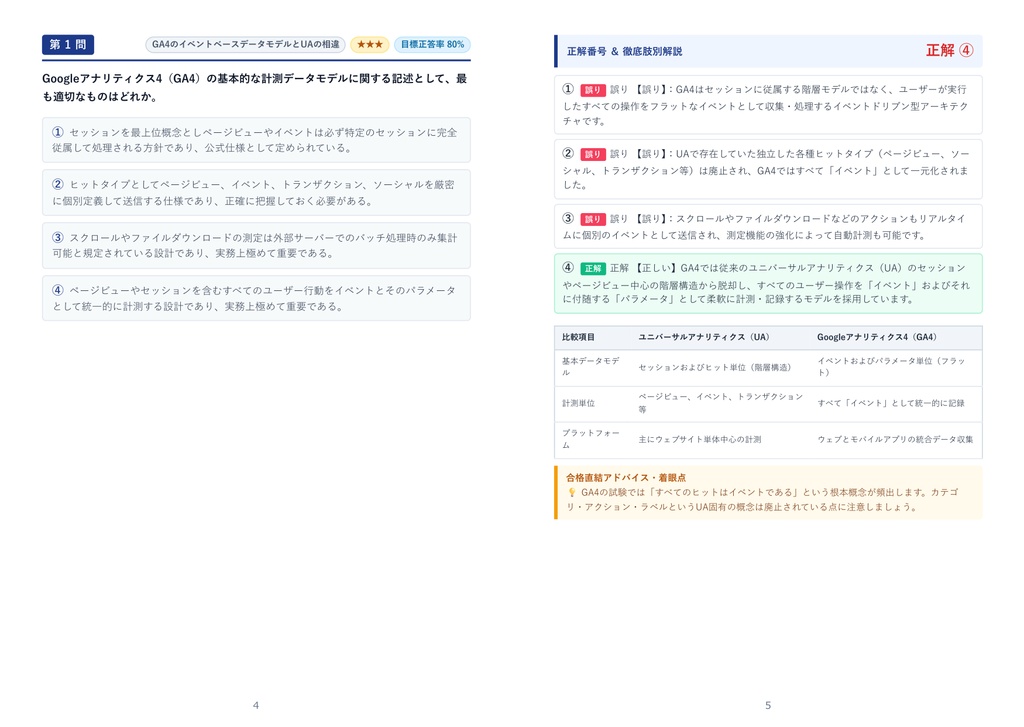
Task: Click the green 正解 badge in explanation ④
Action: (592, 268)
